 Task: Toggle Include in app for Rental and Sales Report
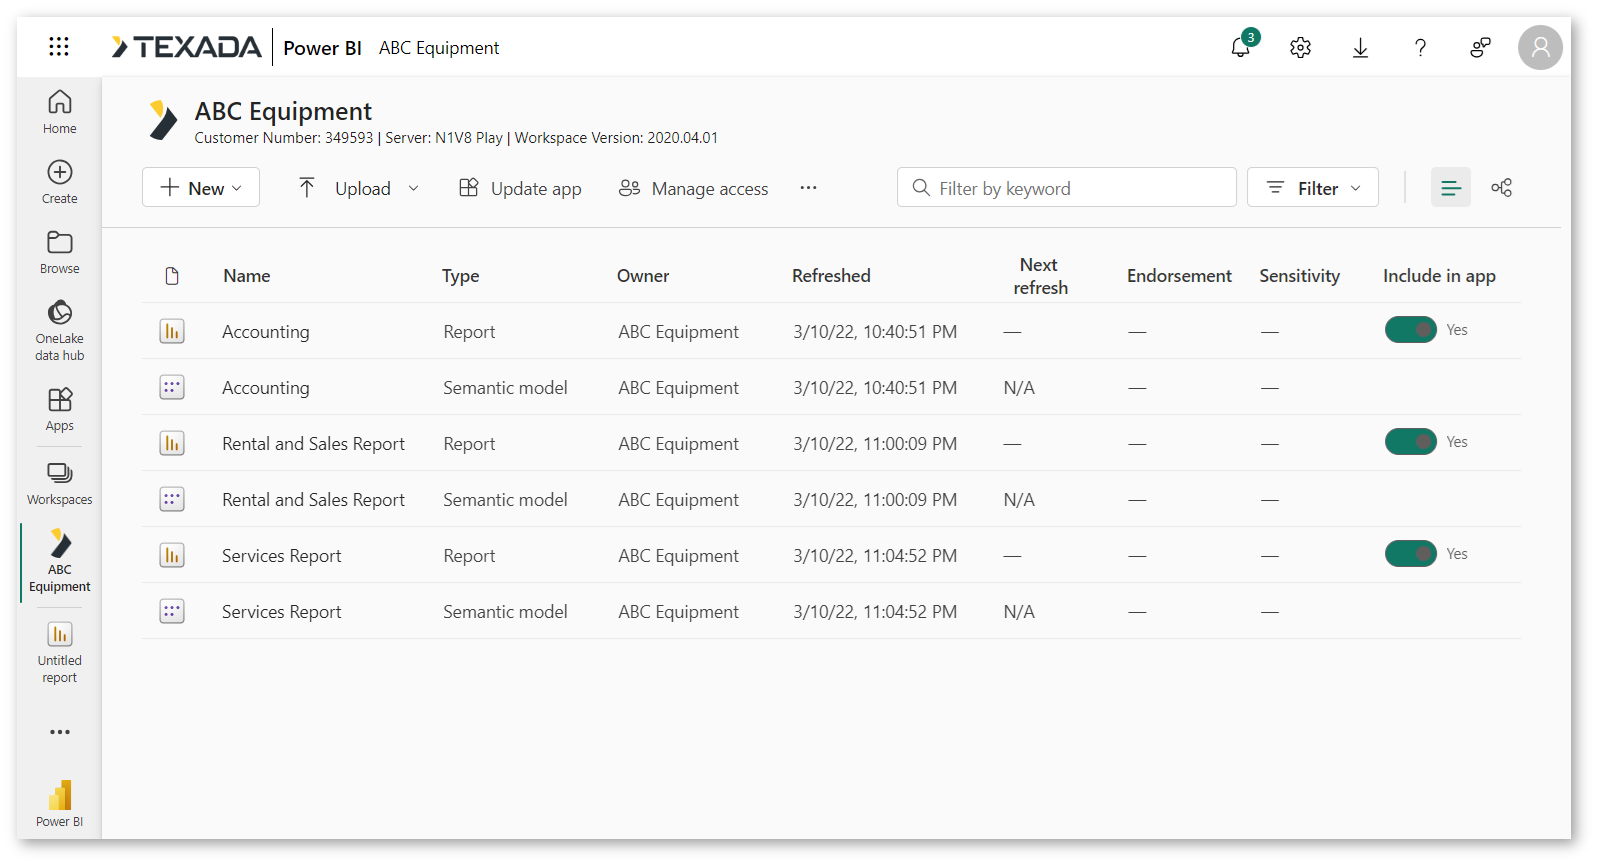coord(1411,442)
